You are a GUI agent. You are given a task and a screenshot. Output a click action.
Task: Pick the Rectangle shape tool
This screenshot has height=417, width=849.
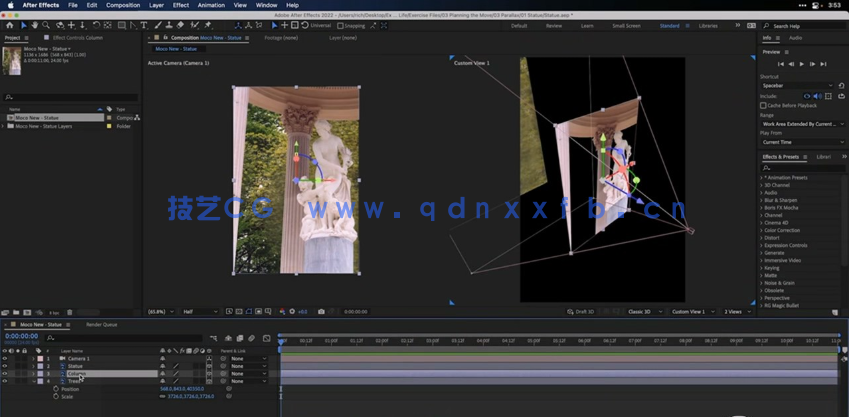[122, 25]
